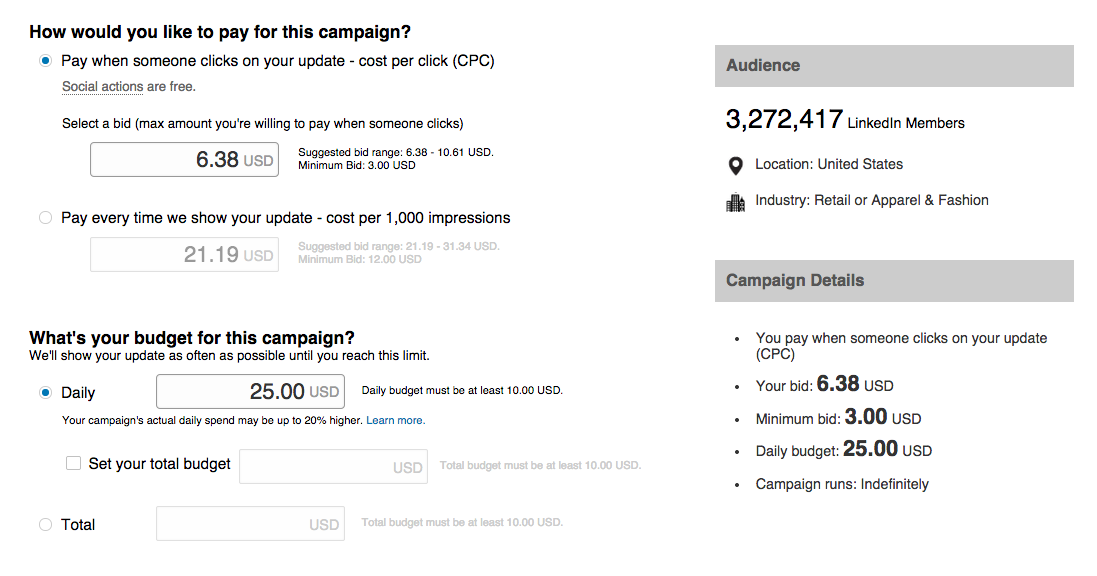The height and width of the screenshot is (576, 1097).
Task: Click the Location: United States text
Action: pos(829,164)
